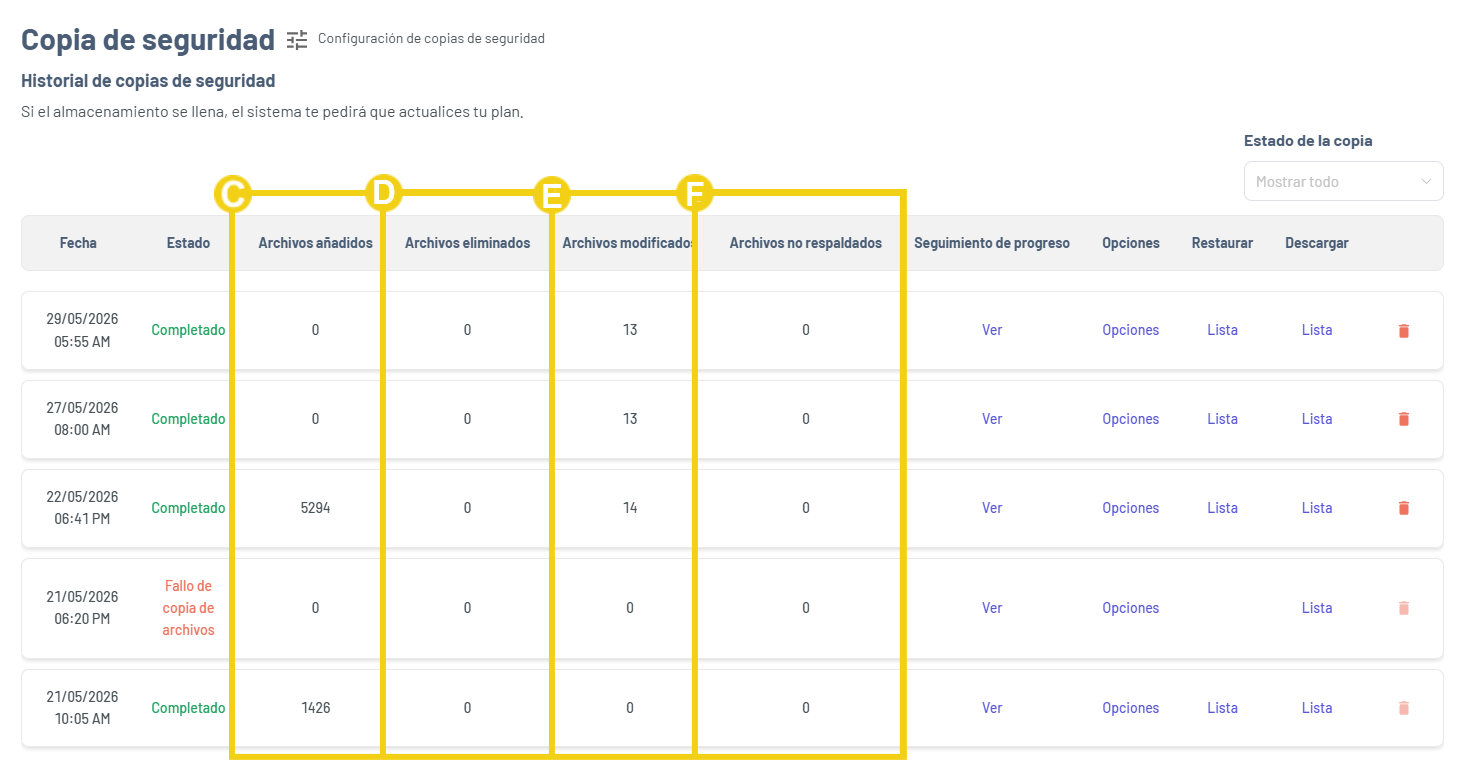Image resolution: width=1473 pixels, height=761 pixels.
Task: Click trash icon for 21/05/2026 10:05 AM backup
Action: coord(1403,708)
